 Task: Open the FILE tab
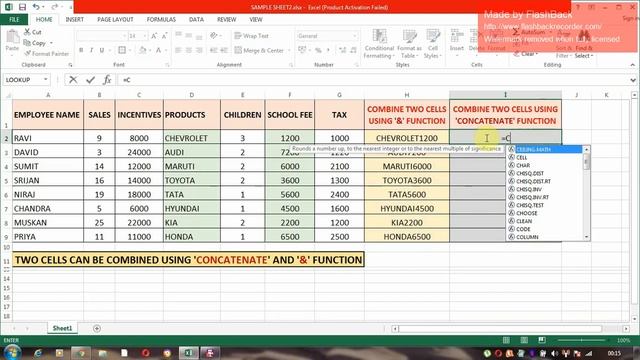14,20
